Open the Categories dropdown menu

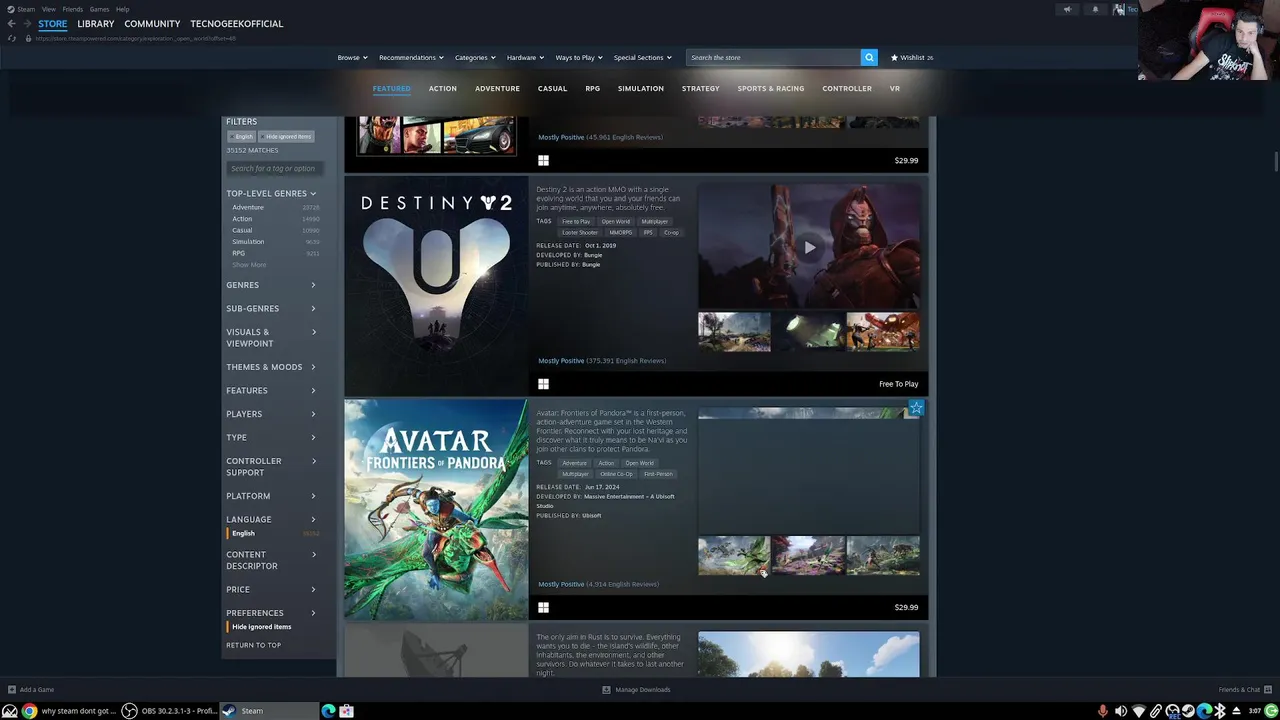pyautogui.click(x=474, y=57)
